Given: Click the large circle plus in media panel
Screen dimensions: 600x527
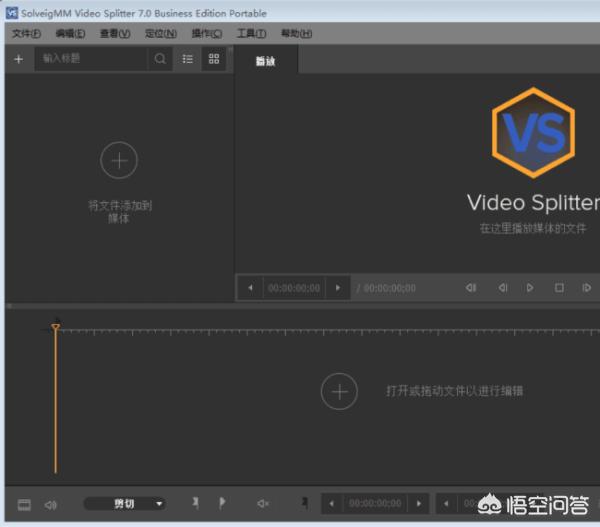Looking at the screenshot, I should (119, 160).
